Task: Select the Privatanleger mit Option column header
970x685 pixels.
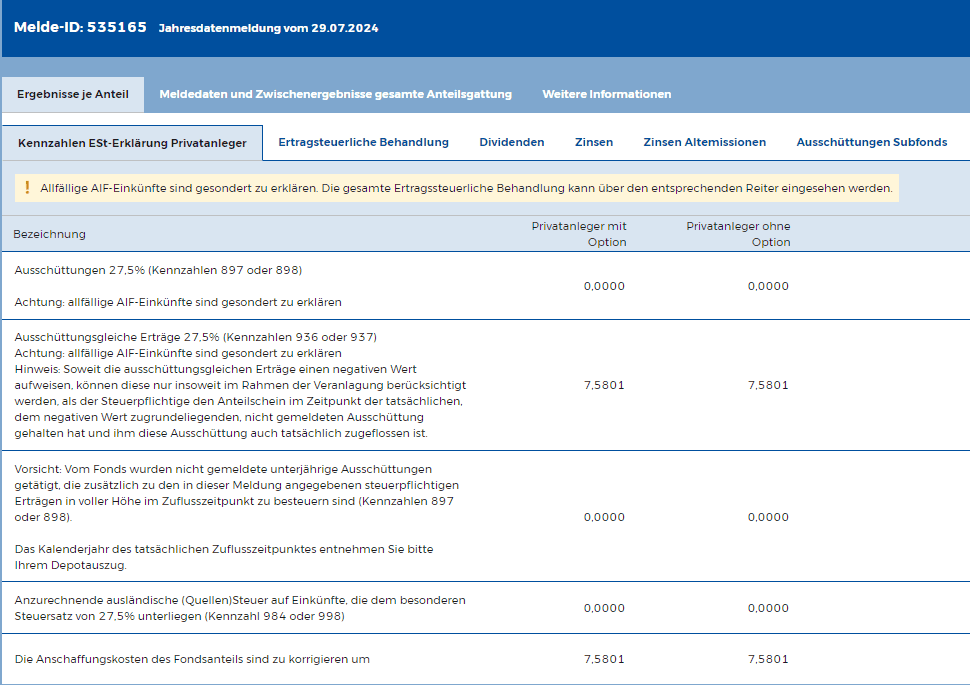Action: pyautogui.click(x=579, y=234)
